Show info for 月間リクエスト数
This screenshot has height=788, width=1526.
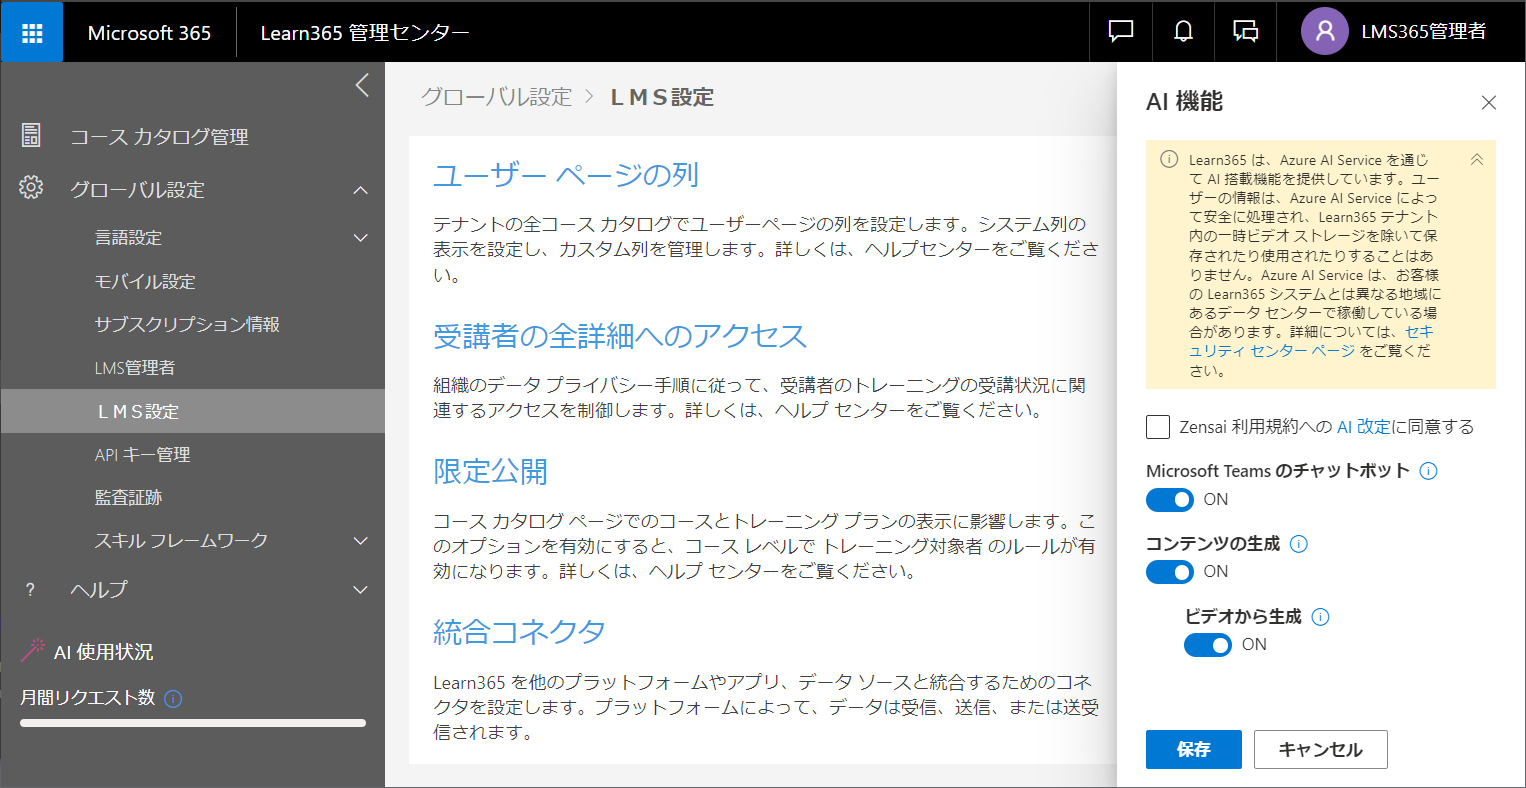click(x=172, y=699)
